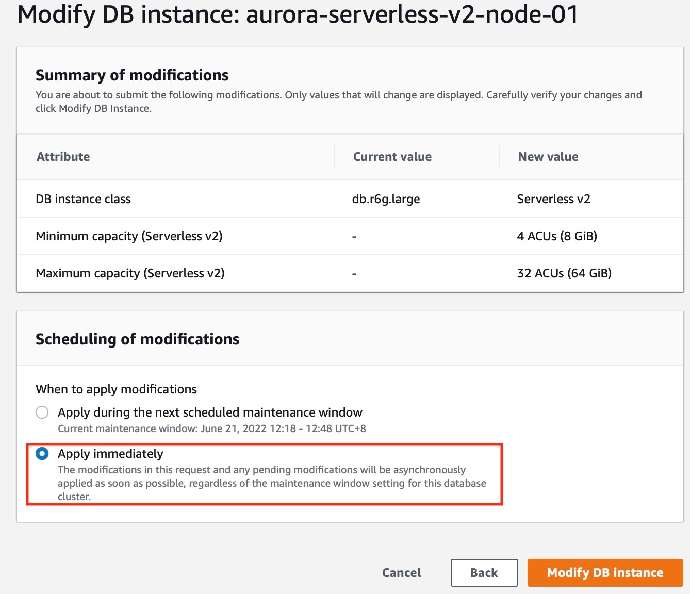Click the Attribute column header
Viewport: 690px width, 594px height.
(x=63, y=157)
